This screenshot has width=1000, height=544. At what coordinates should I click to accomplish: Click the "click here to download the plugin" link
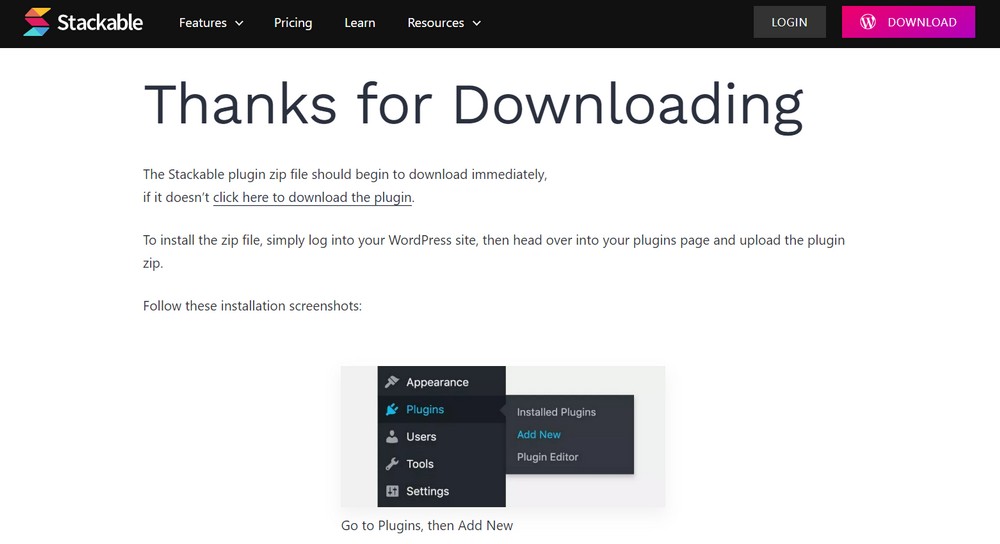point(312,198)
